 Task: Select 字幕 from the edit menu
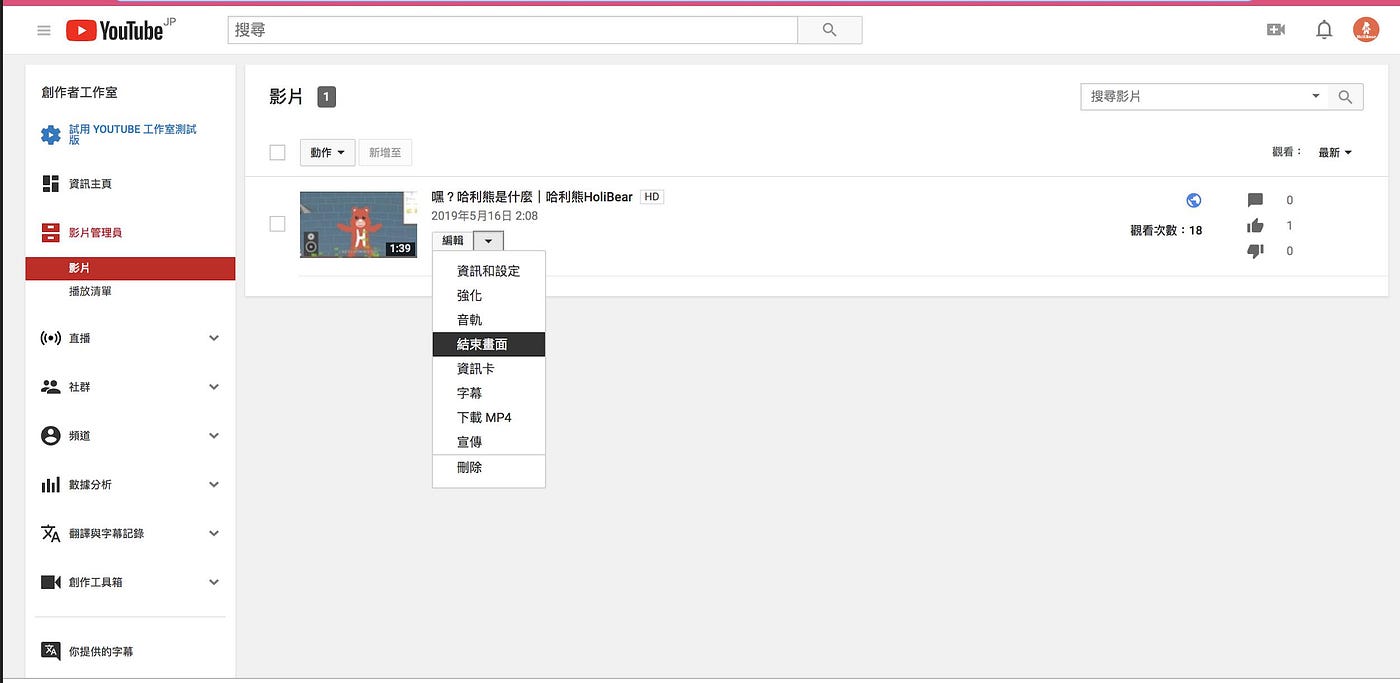click(489, 393)
